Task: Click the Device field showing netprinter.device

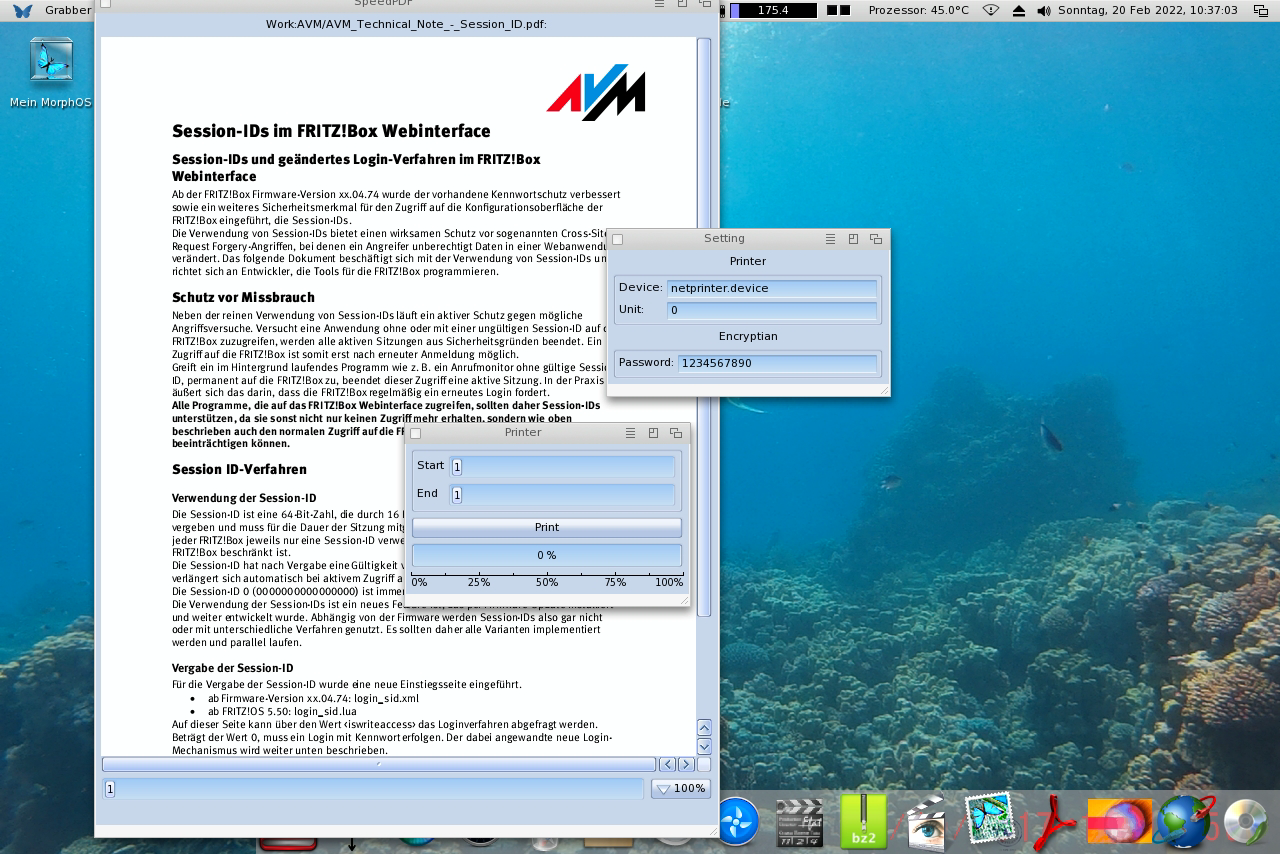Action: point(771,288)
